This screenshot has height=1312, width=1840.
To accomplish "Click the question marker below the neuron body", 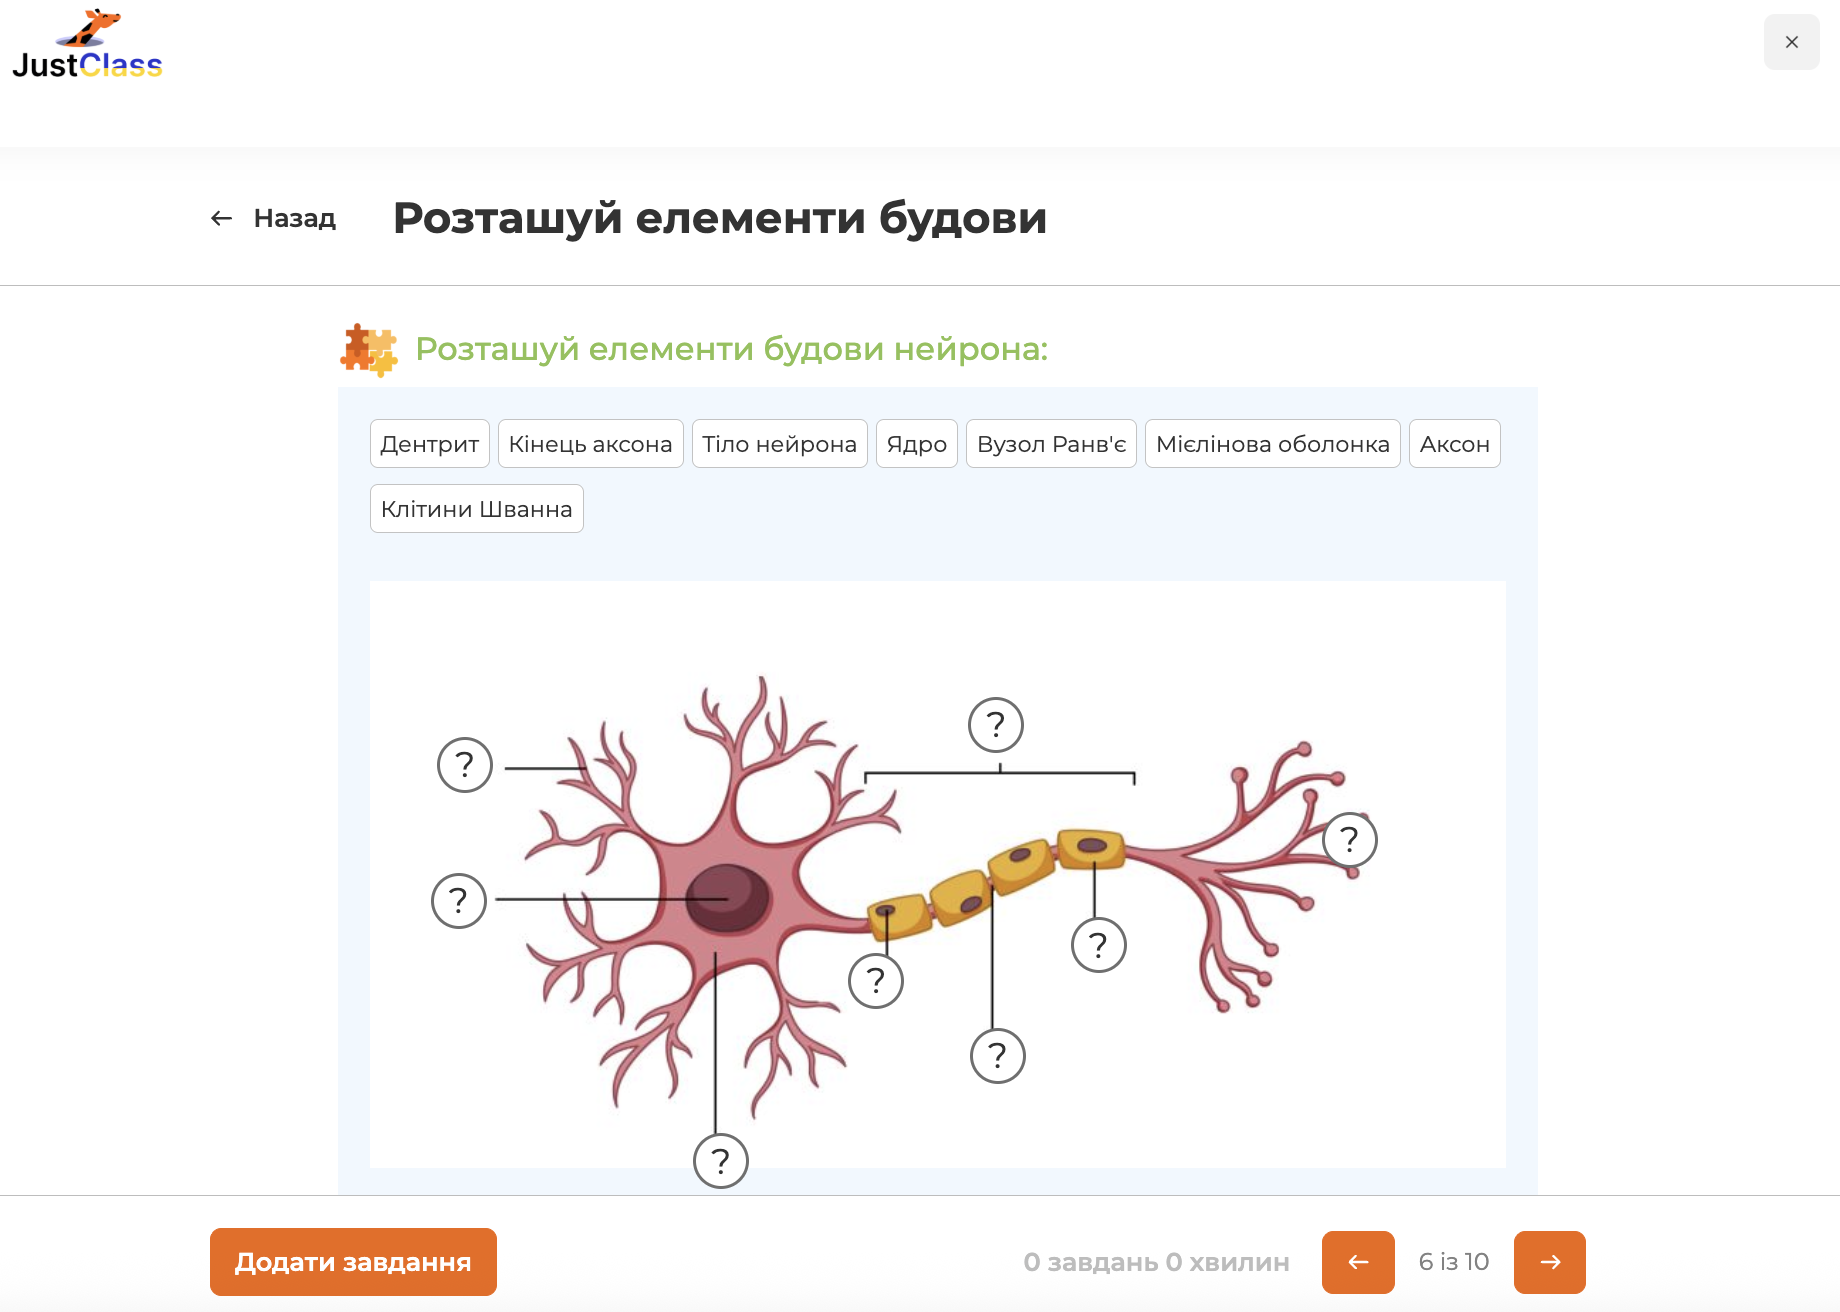I will pos(720,1160).
